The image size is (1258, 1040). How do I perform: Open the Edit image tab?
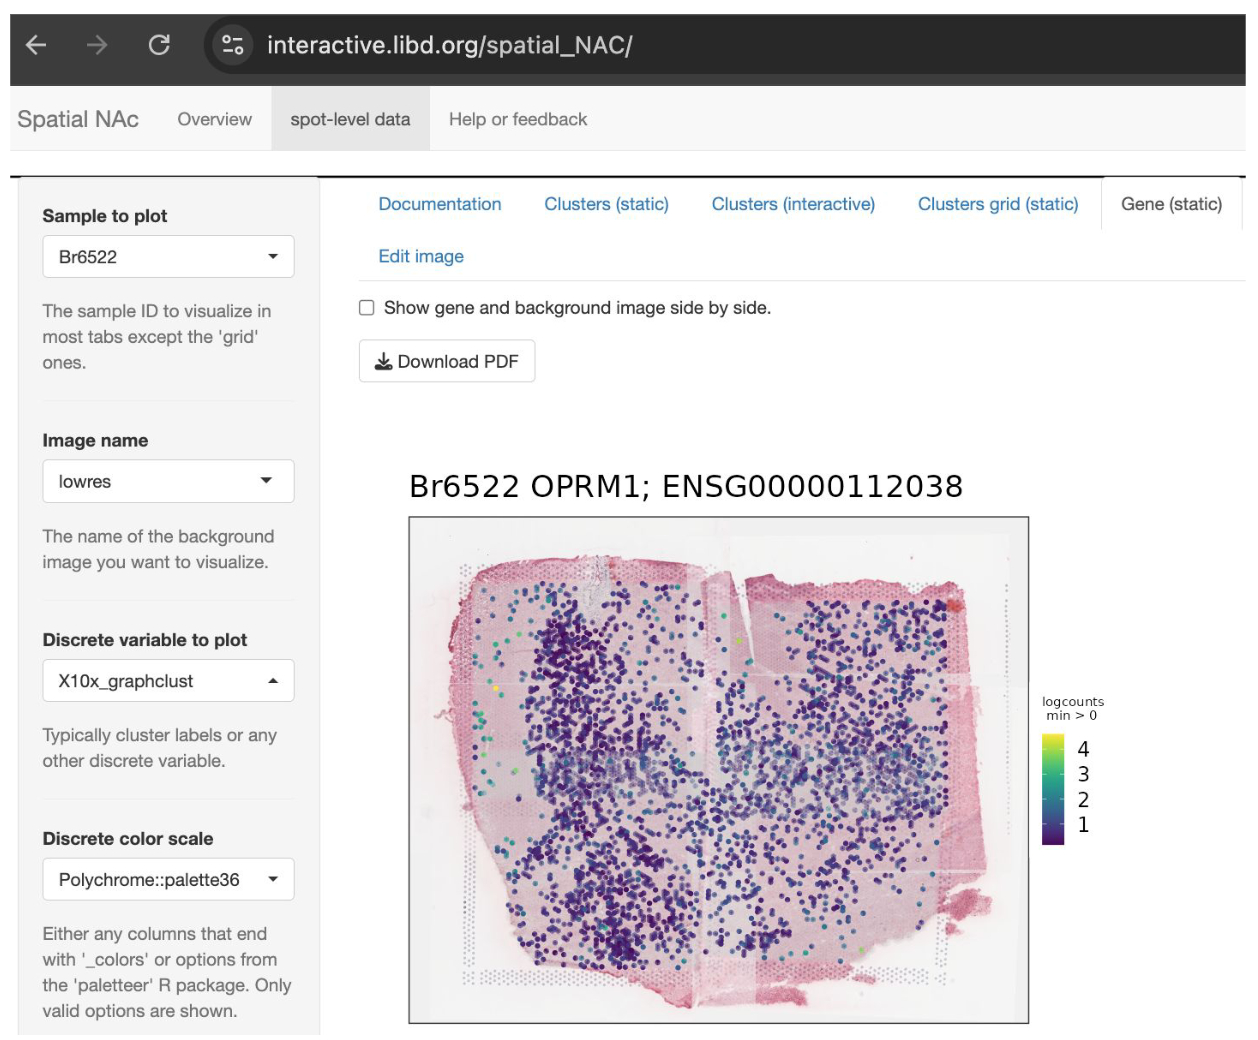pos(421,256)
